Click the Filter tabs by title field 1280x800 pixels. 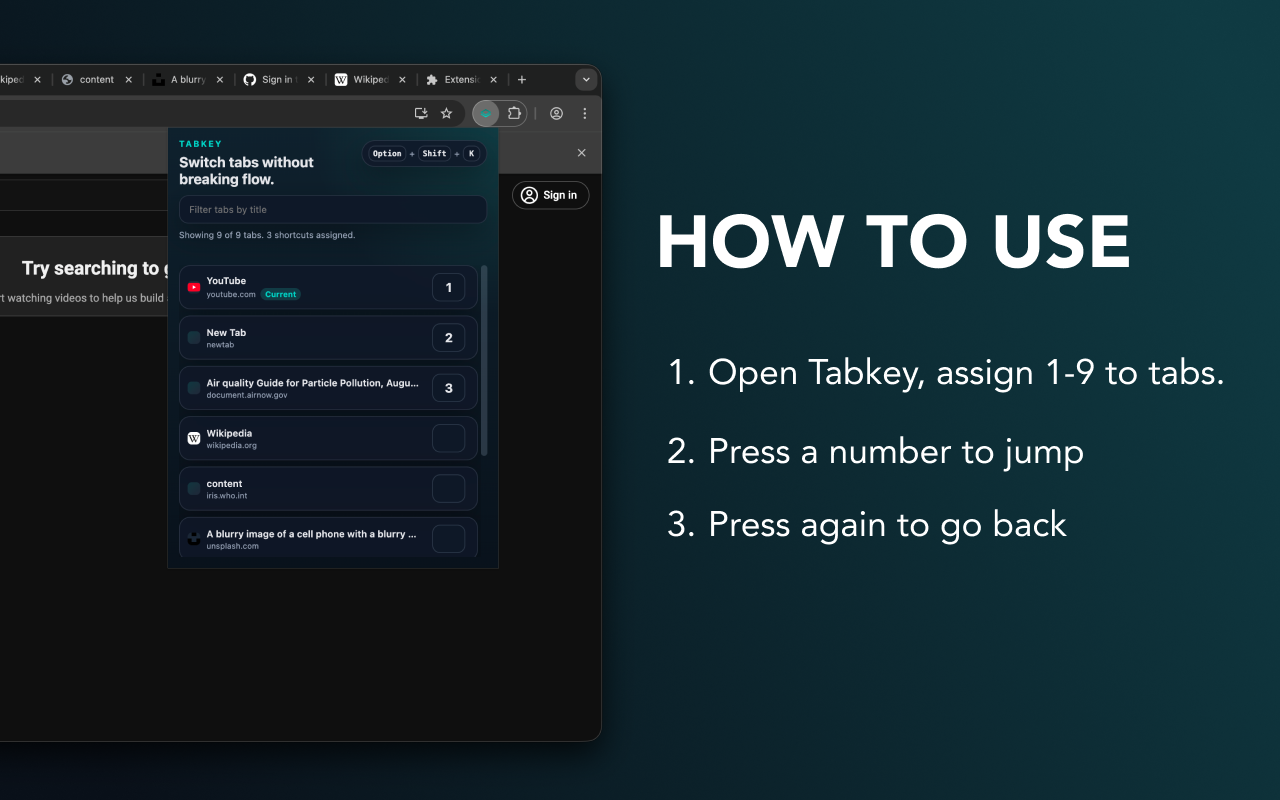click(332, 209)
